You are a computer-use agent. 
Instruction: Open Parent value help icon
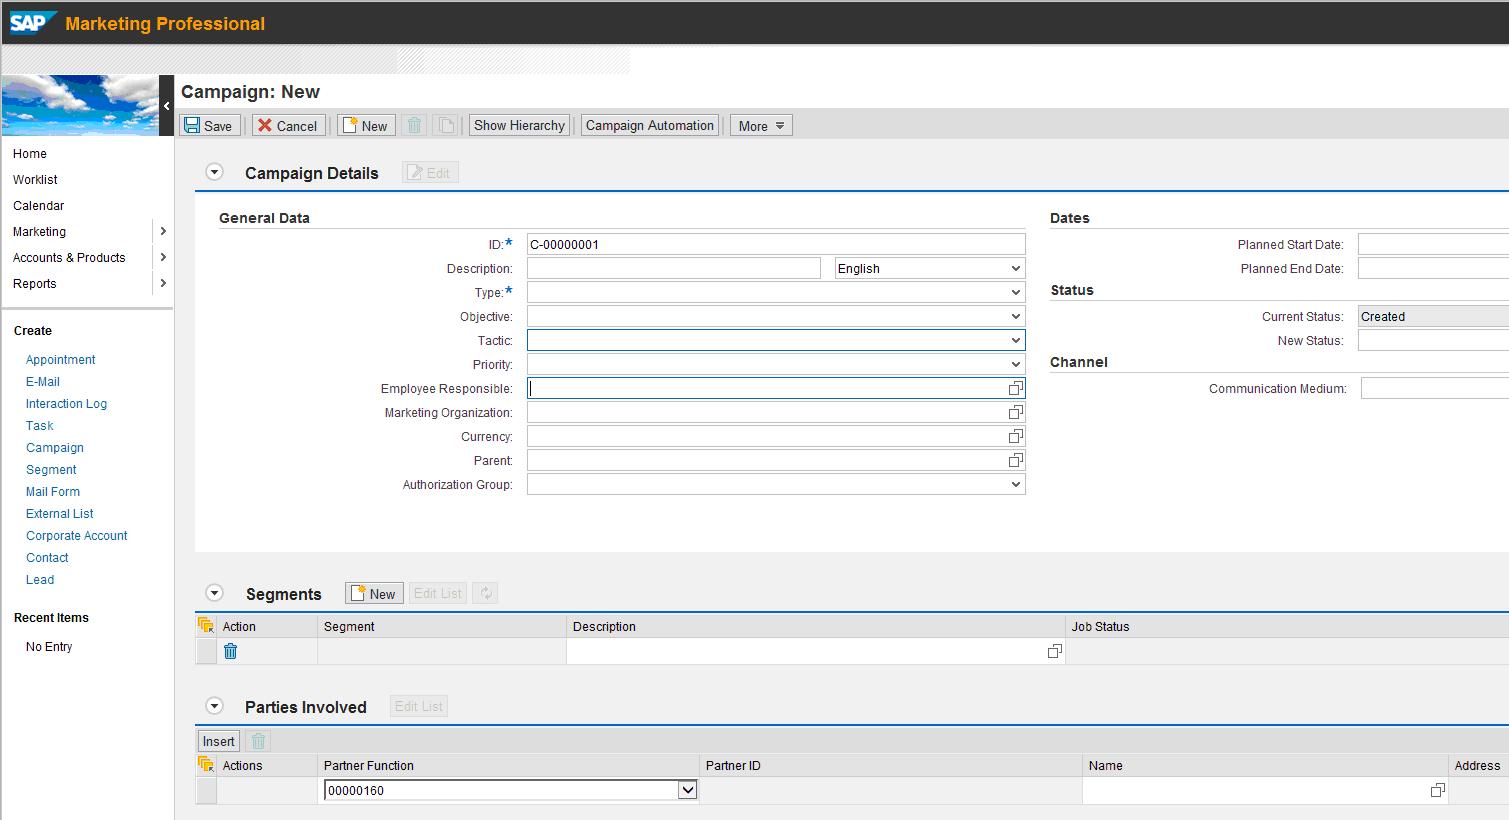point(1016,460)
